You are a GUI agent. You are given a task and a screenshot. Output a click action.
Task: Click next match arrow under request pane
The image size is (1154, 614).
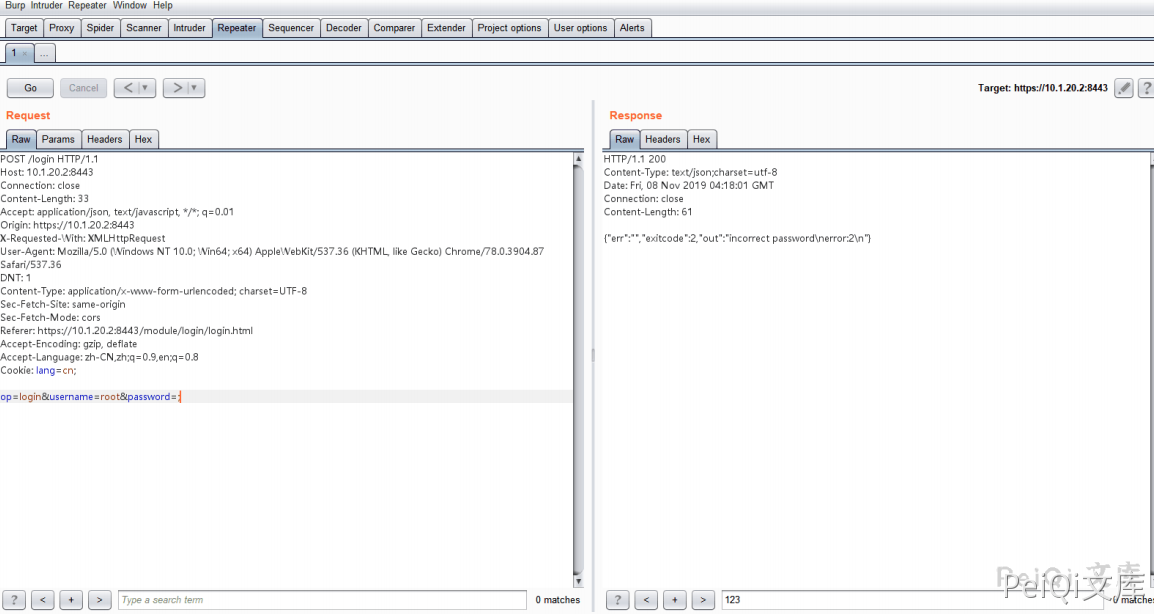(x=99, y=600)
